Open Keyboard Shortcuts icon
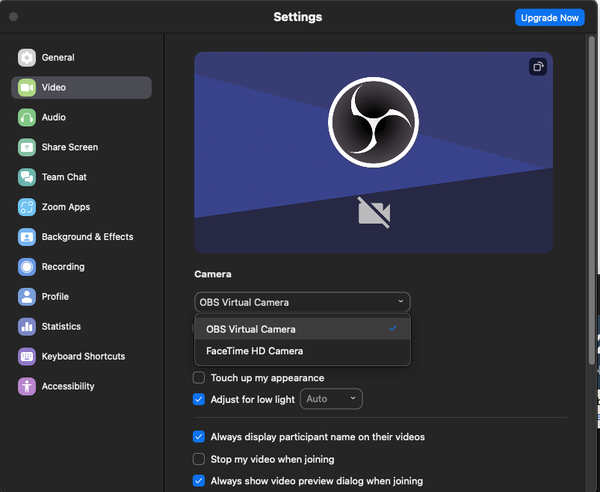This screenshot has width=600, height=492. (26, 357)
